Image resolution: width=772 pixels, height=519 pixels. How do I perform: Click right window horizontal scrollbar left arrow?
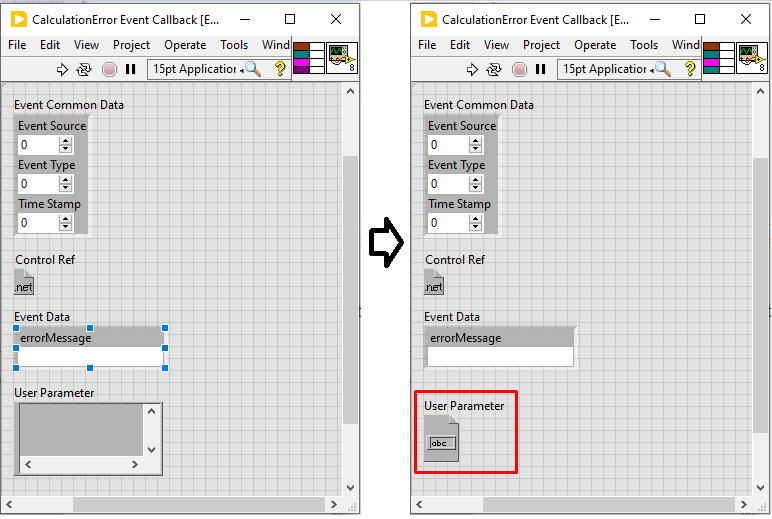click(x=419, y=505)
